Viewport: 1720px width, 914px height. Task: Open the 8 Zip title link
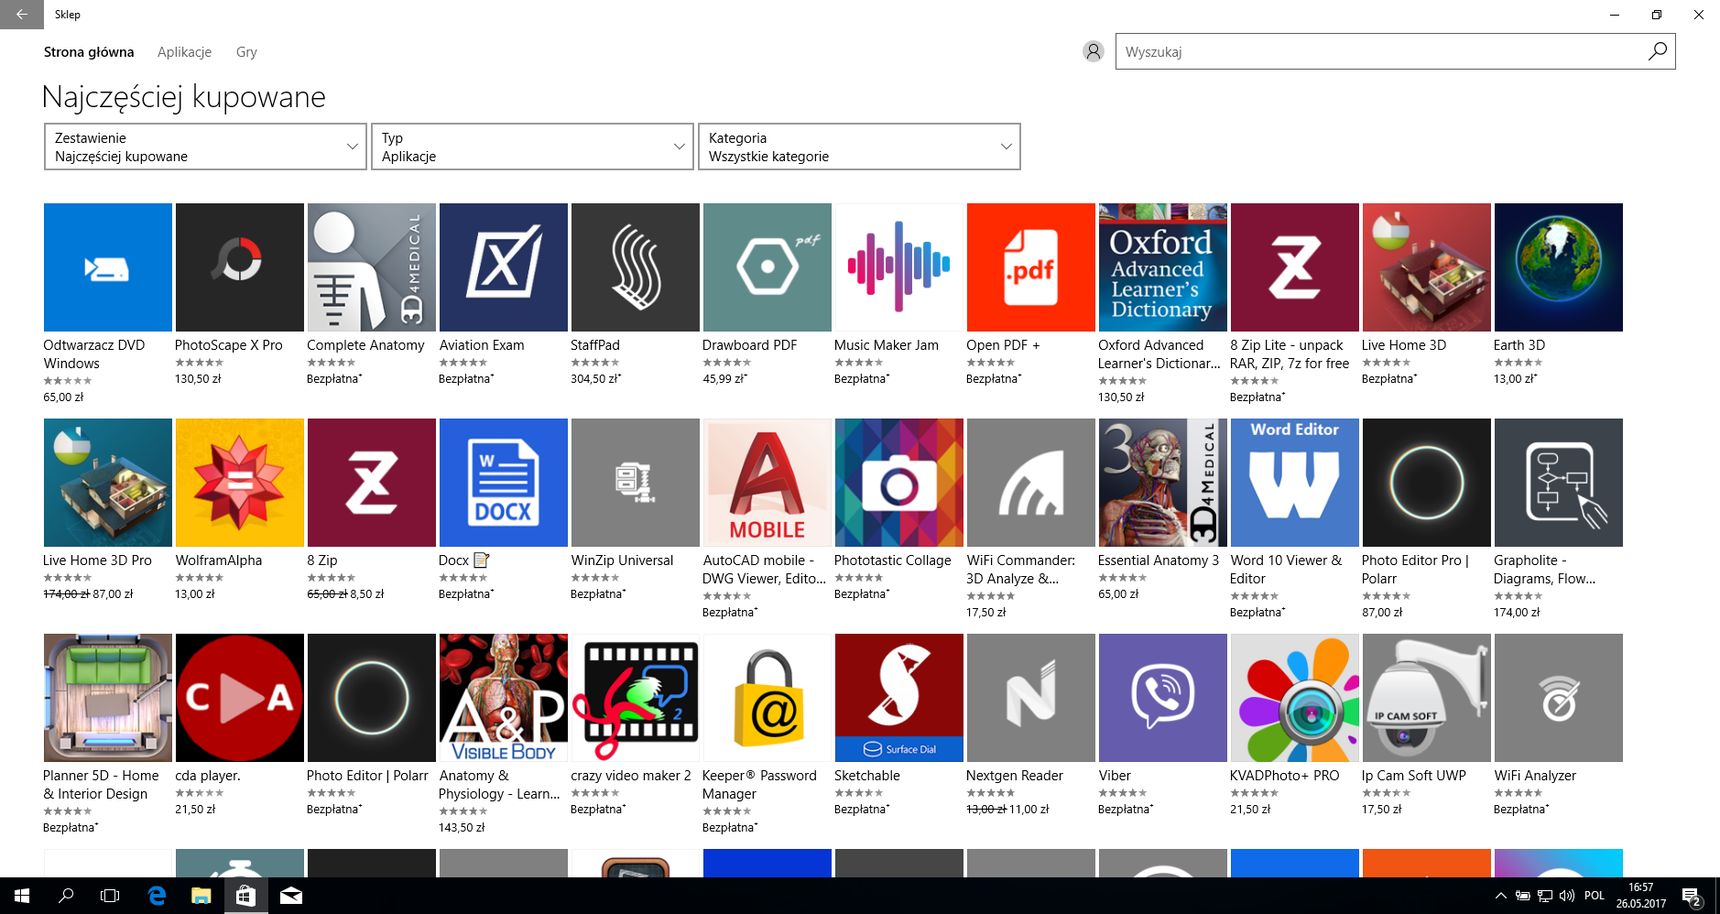(x=322, y=560)
